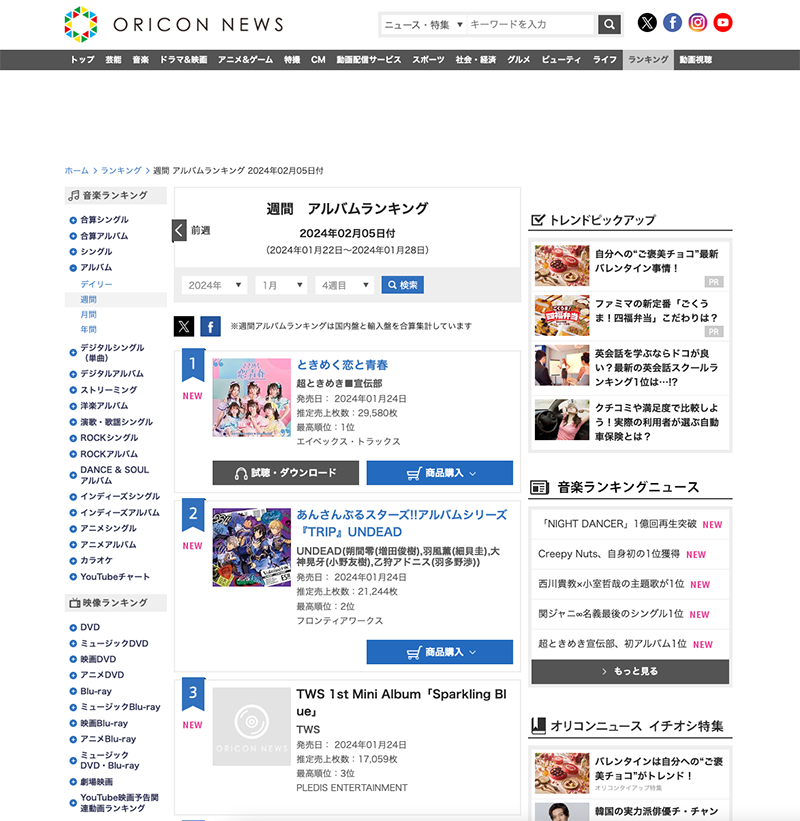Image resolution: width=800 pixels, height=821 pixels.
Task: Select スポーツ in navigation bar
Action: 428,60
